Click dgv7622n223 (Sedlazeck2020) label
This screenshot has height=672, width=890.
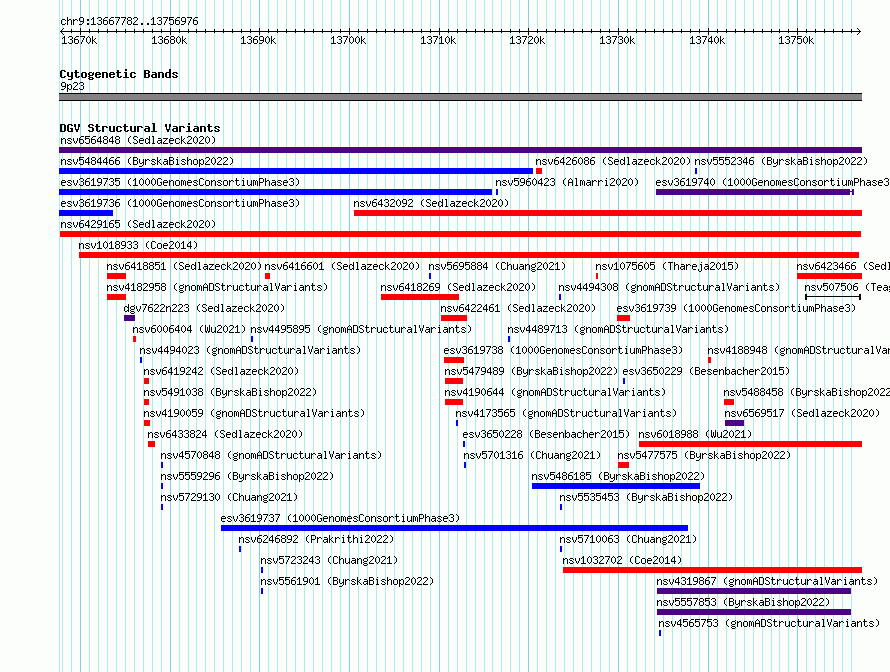coord(204,308)
